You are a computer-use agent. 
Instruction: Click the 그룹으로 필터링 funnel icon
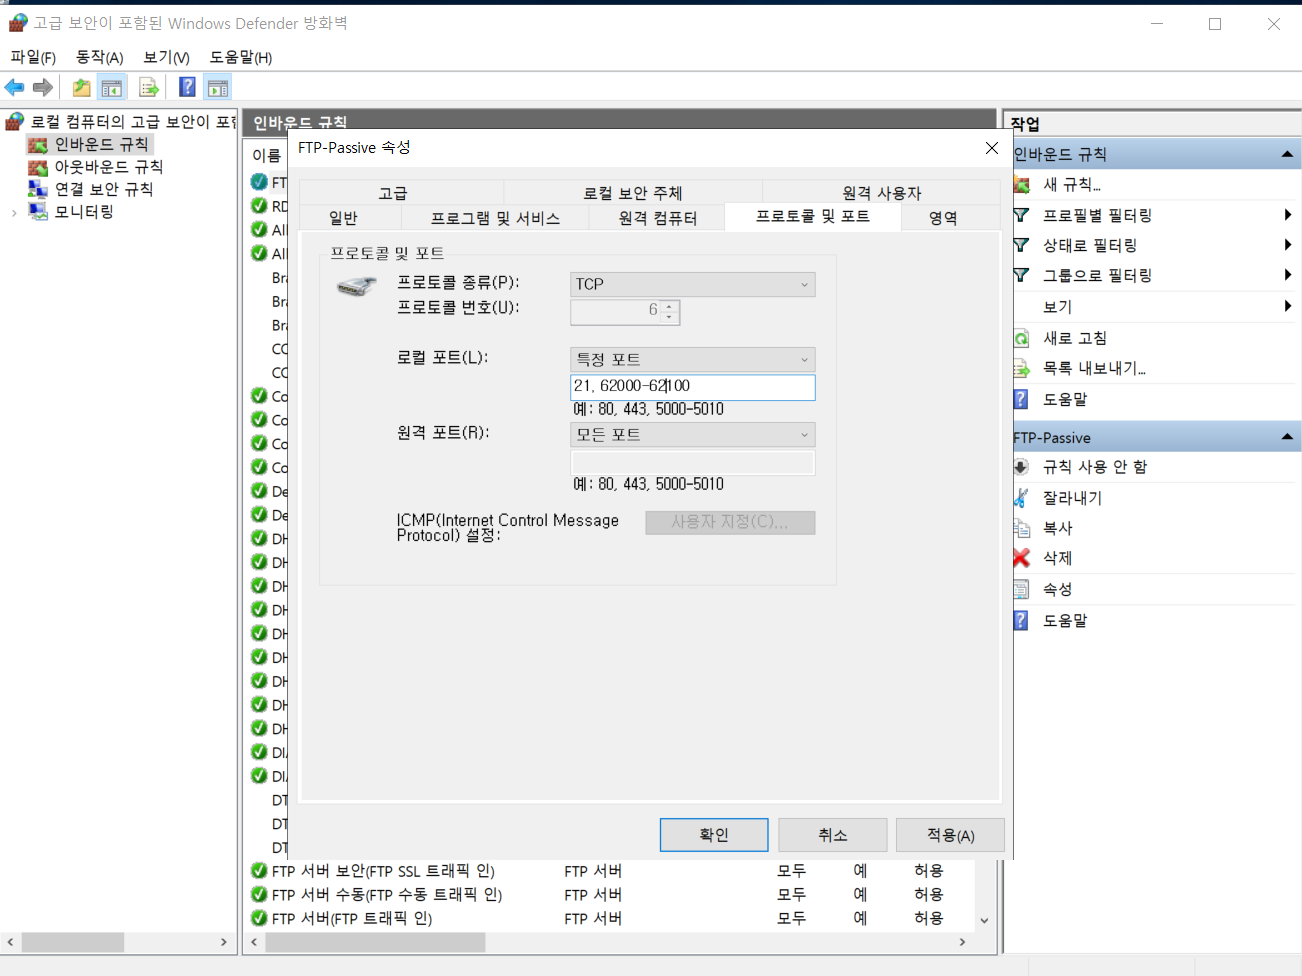pyautogui.click(x=1022, y=275)
